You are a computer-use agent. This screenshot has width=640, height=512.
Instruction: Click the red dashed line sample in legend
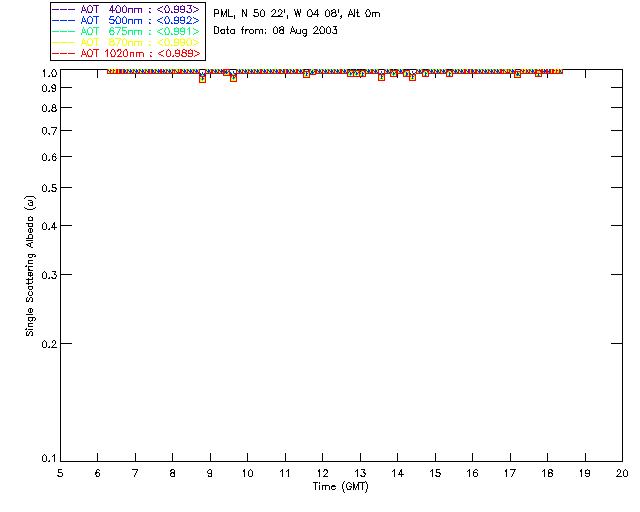point(64,54)
